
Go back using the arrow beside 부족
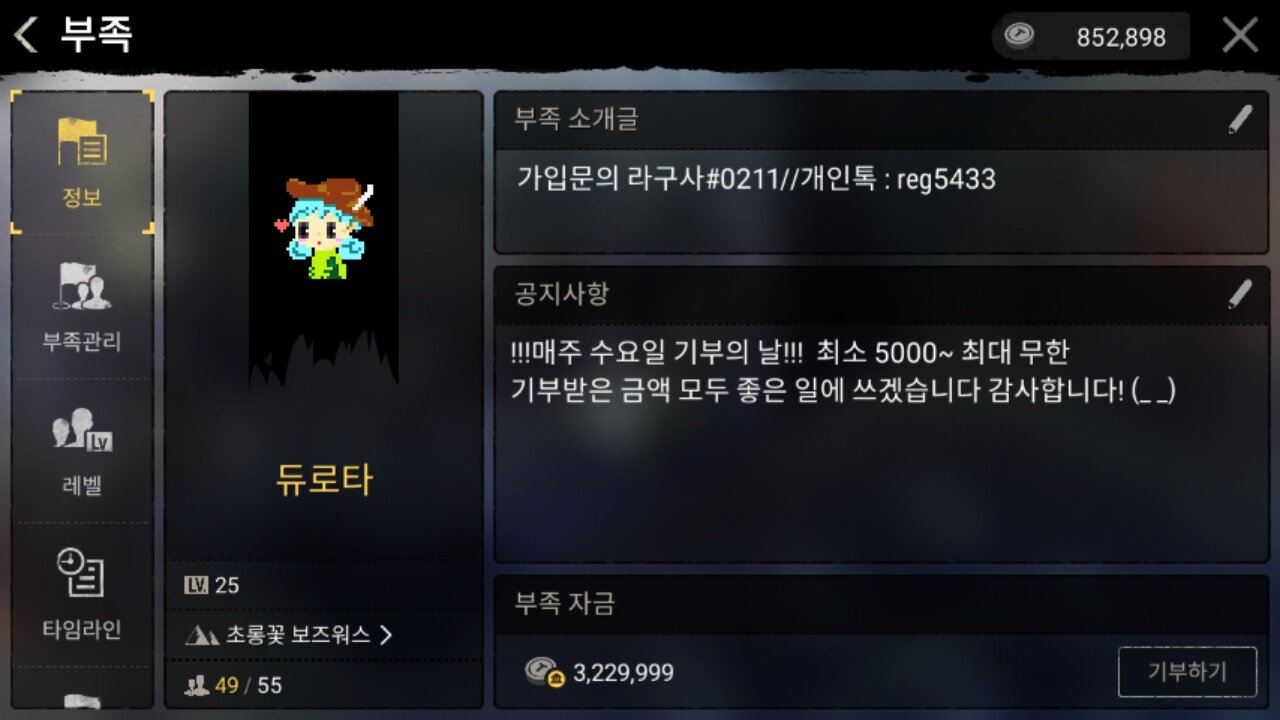tap(25, 35)
